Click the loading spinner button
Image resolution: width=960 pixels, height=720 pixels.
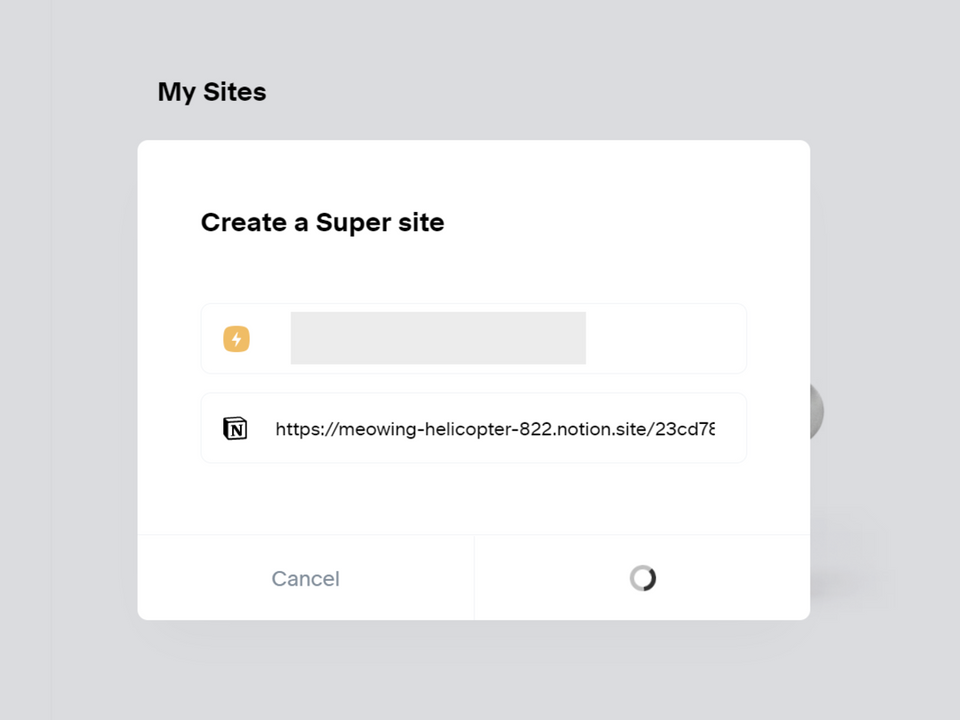coord(642,578)
